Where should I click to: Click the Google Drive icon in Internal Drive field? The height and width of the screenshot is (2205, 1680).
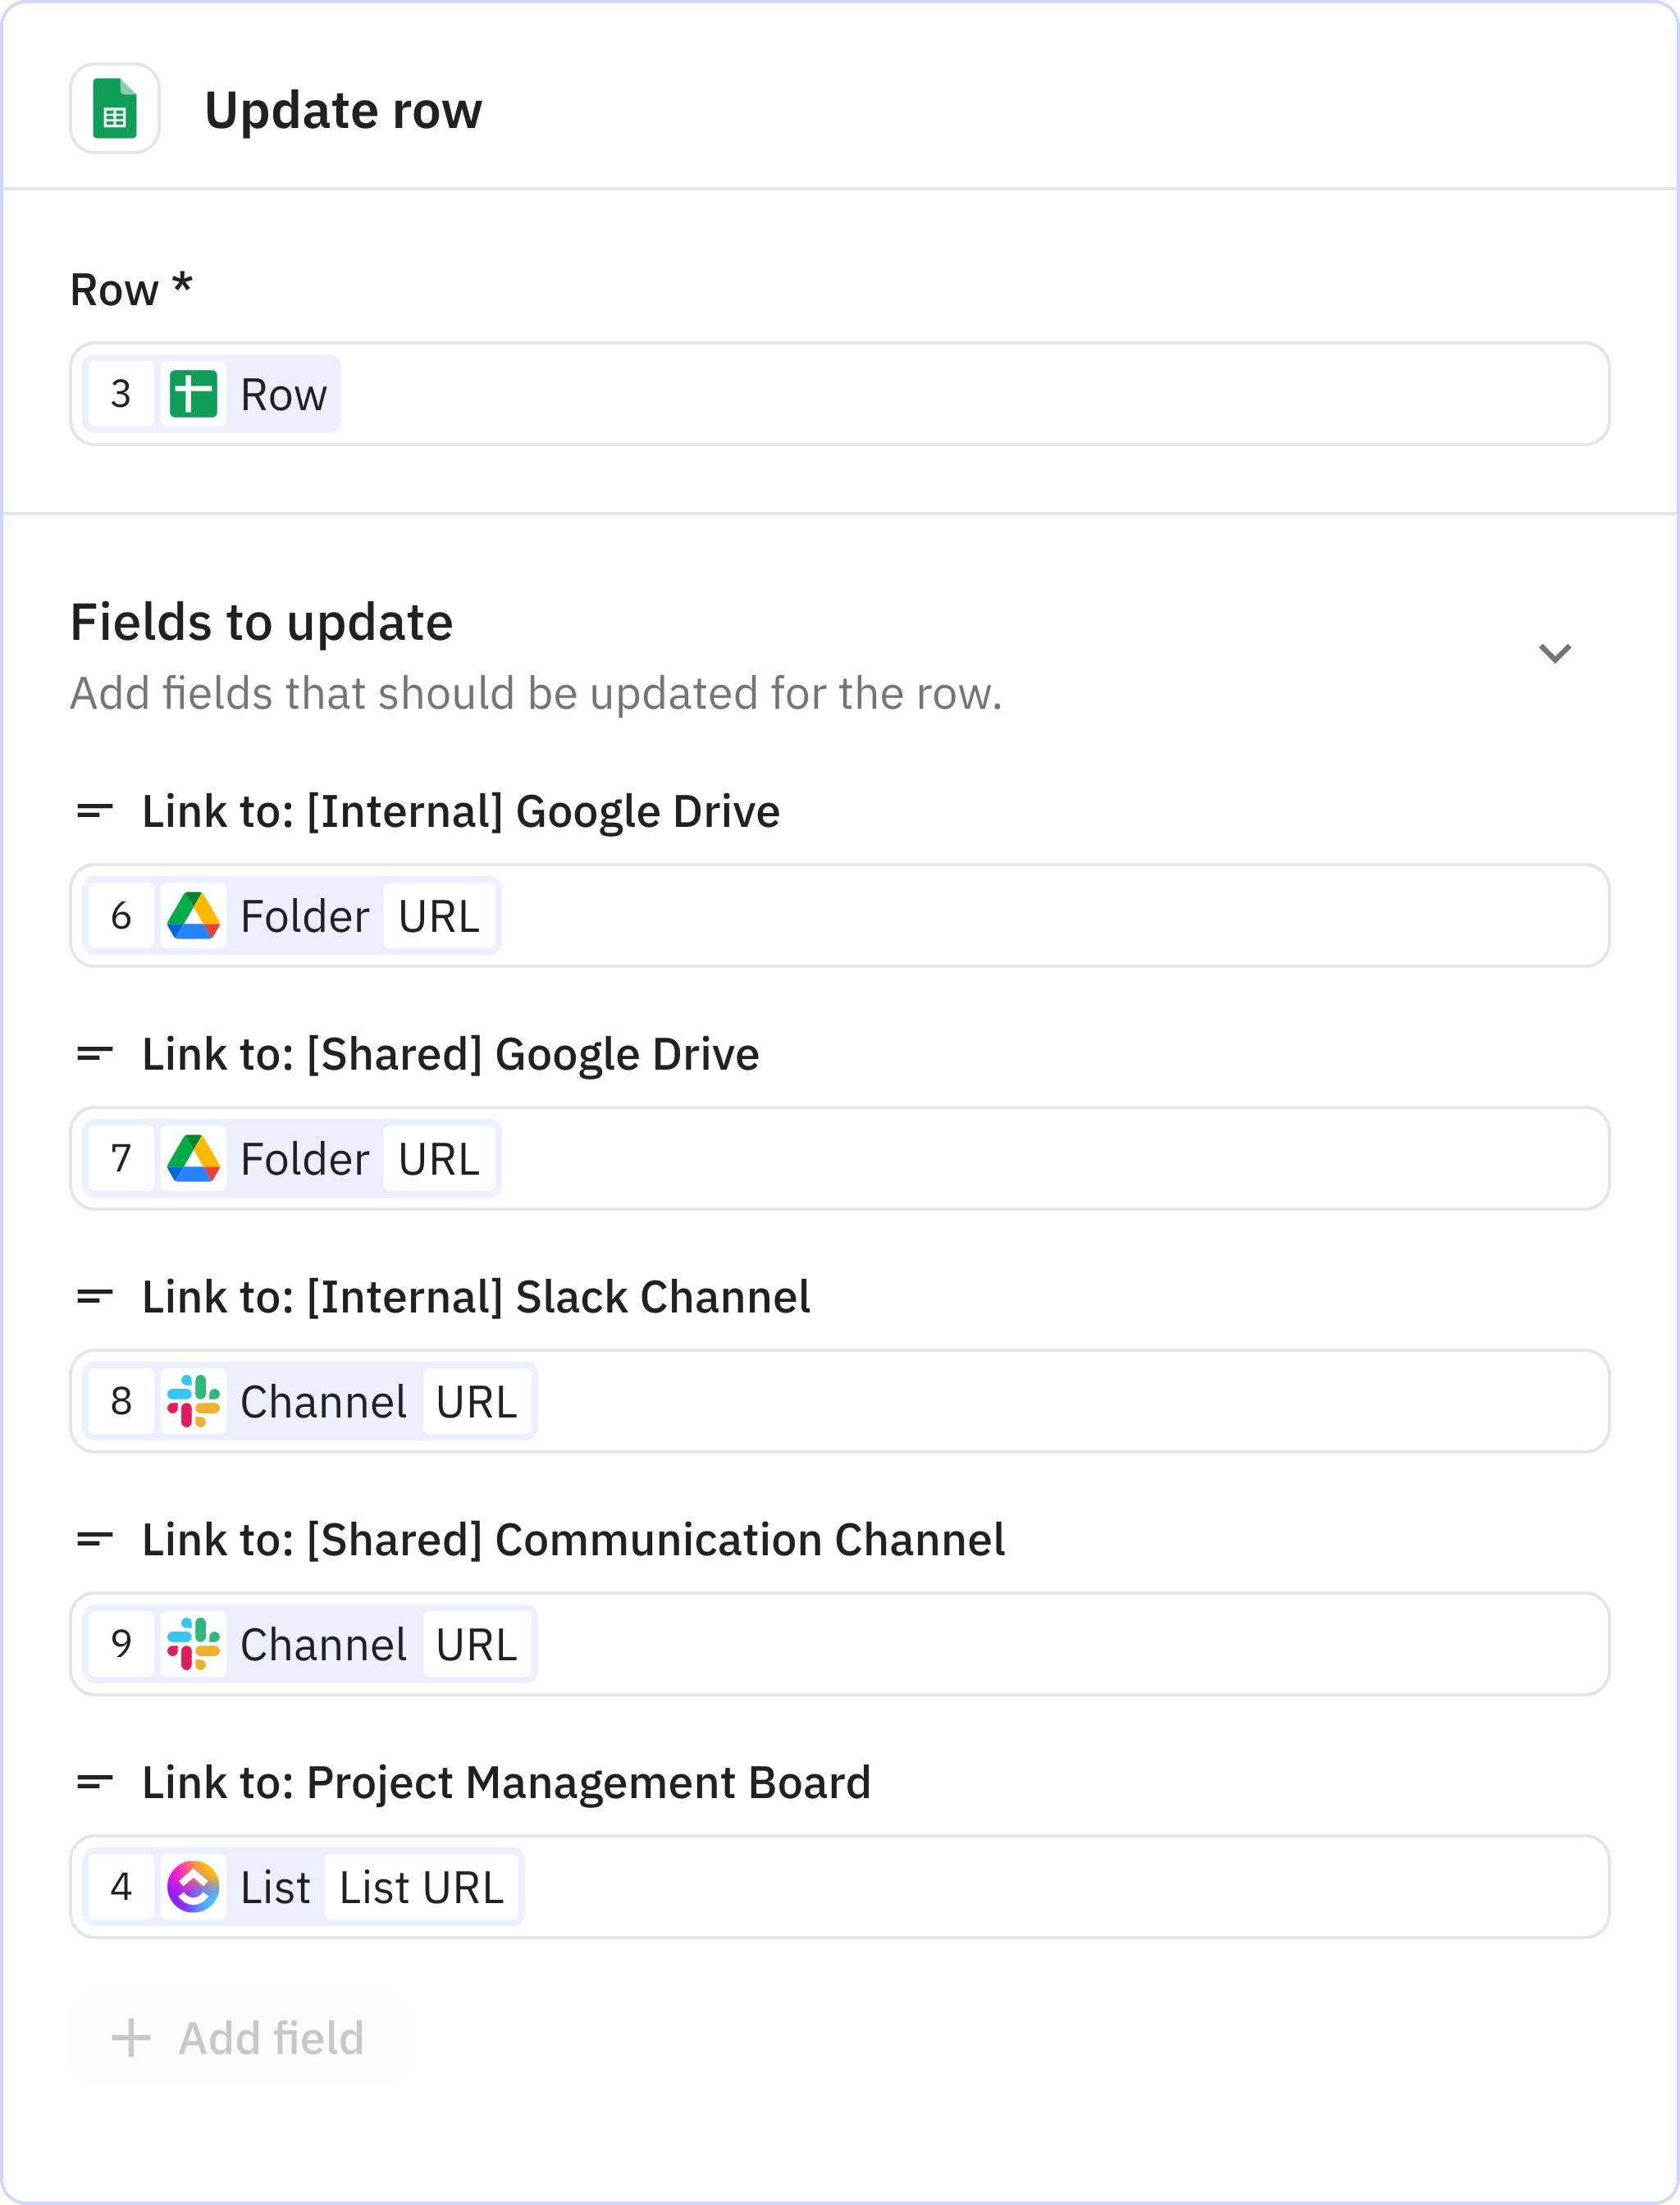pos(195,915)
